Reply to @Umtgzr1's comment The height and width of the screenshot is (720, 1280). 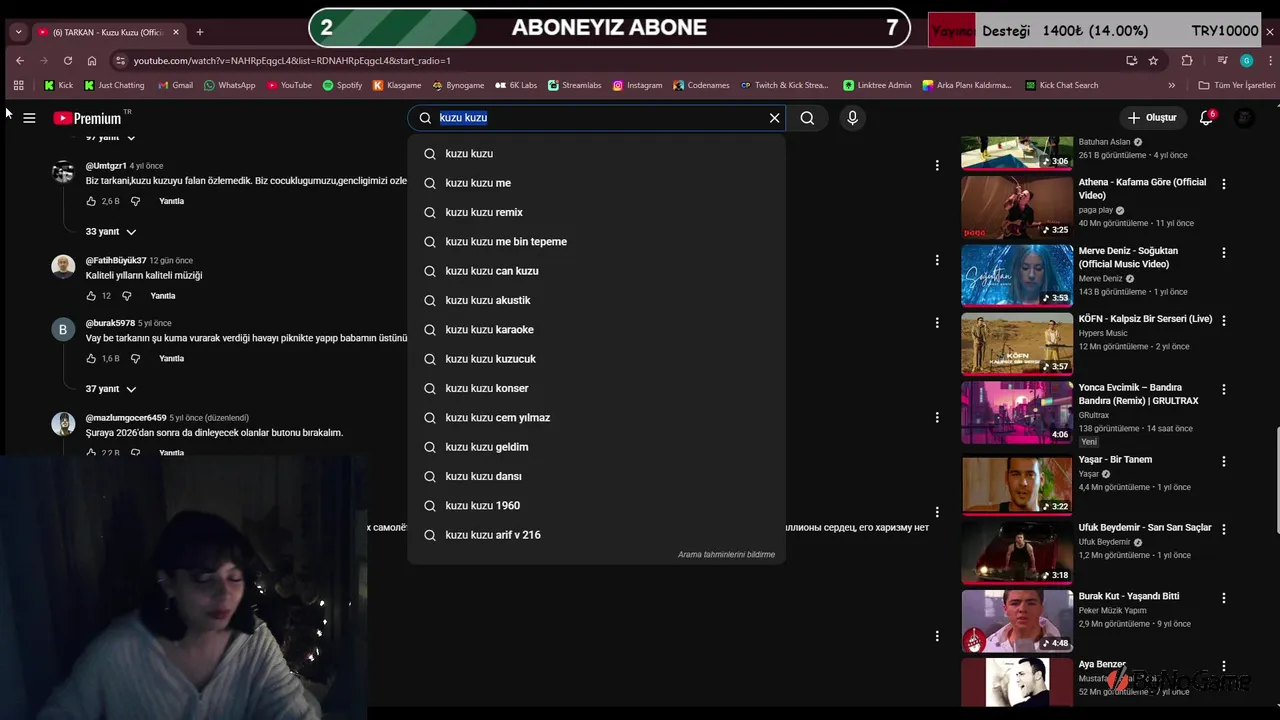(172, 201)
